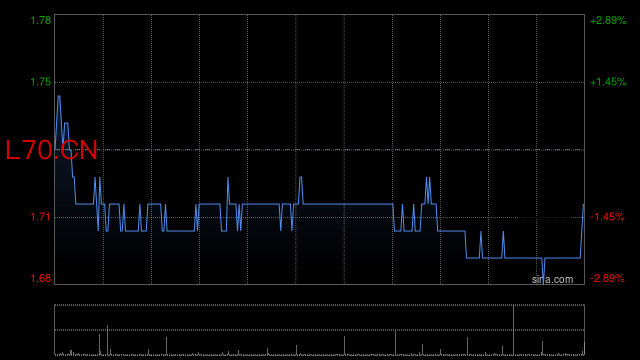
Task: Click the 1.71 price axis label
Action: click(x=41, y=217)
